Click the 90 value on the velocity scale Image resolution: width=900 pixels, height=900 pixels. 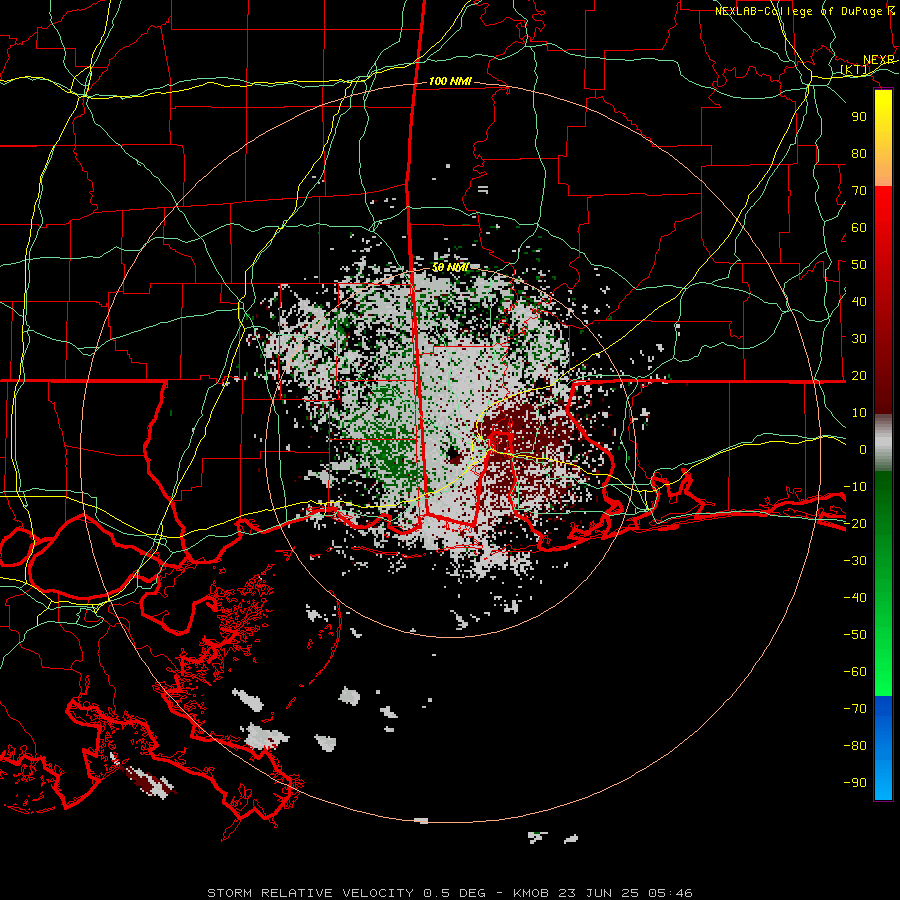(859, 117)
